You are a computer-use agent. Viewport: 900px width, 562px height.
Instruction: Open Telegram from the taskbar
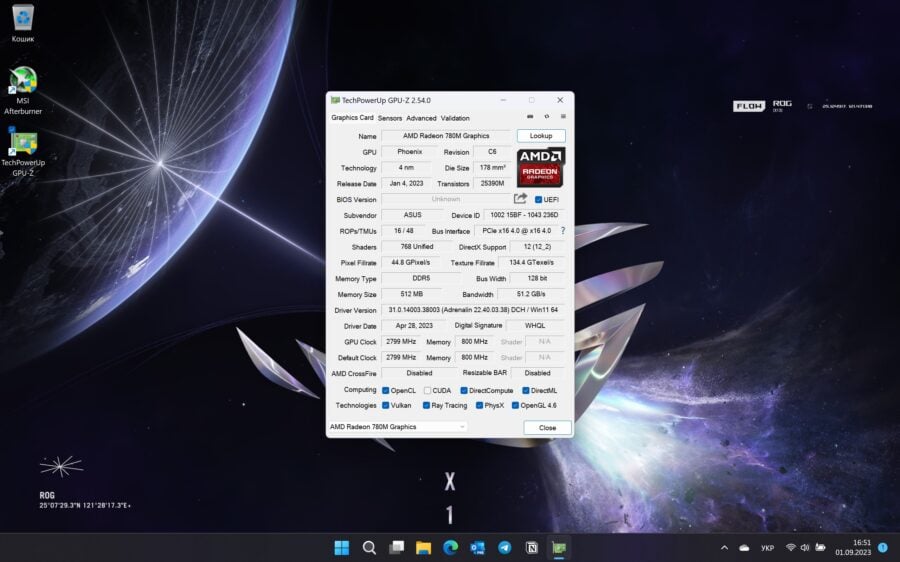[505, 548]
